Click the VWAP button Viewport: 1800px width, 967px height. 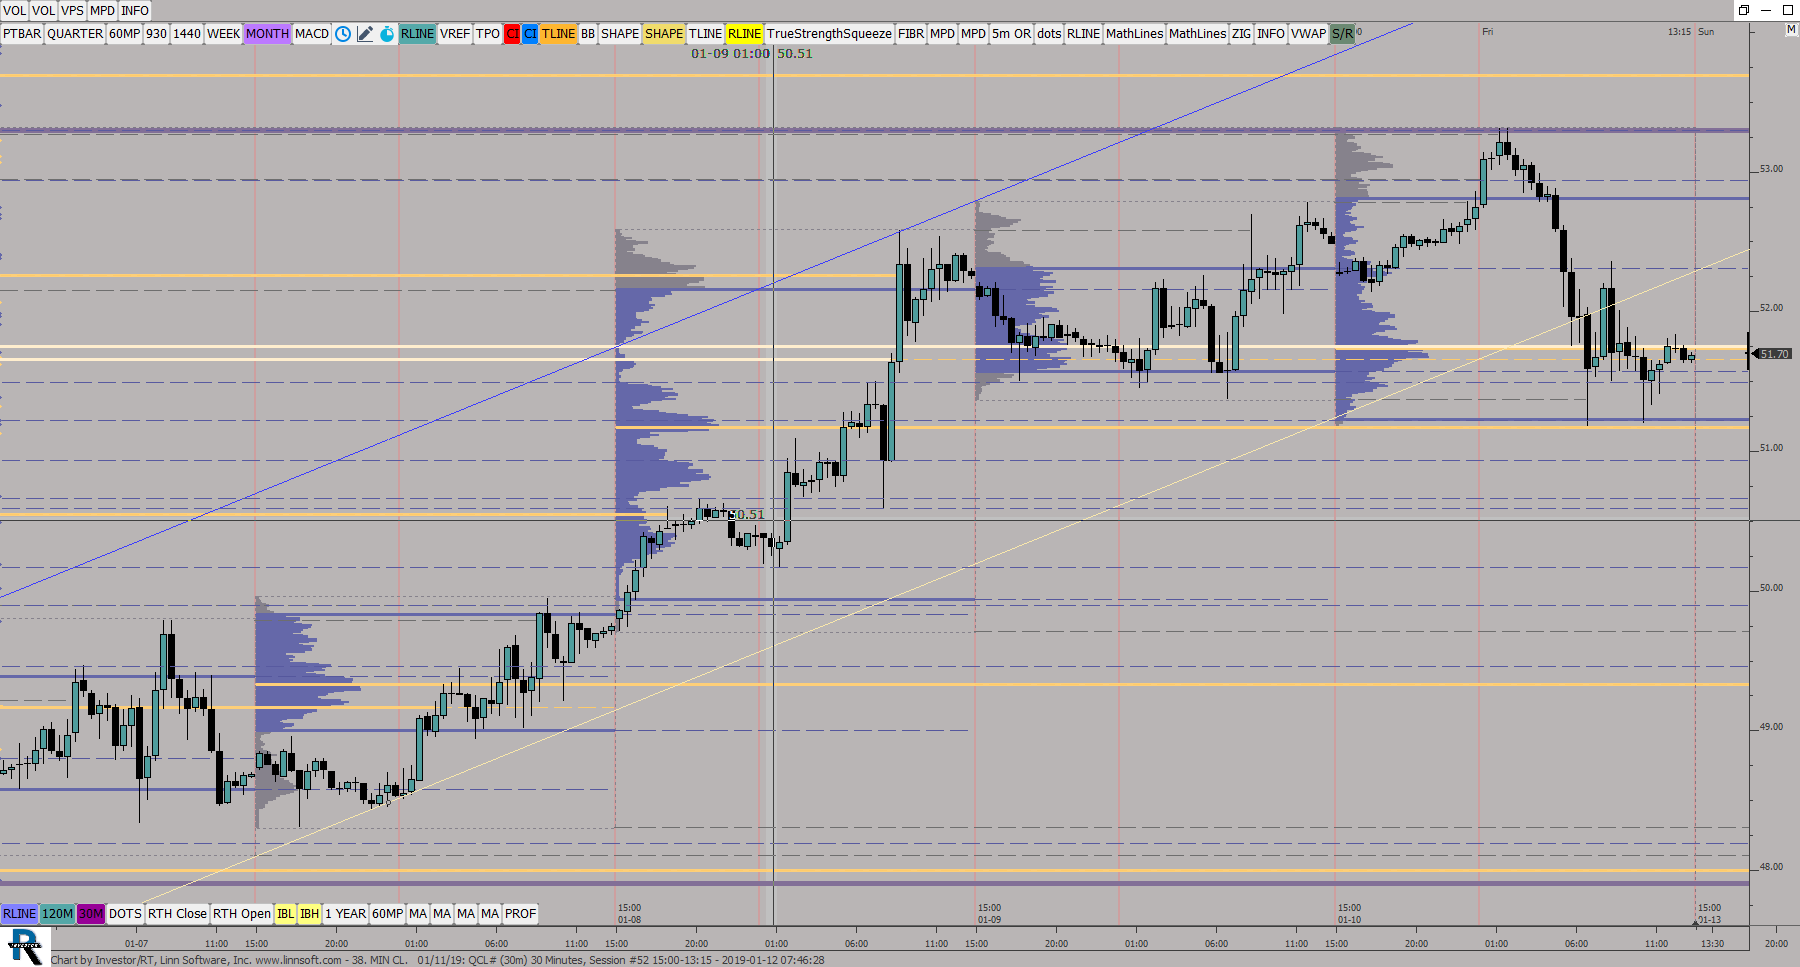pyautogui.click(x=1308, y=34)
